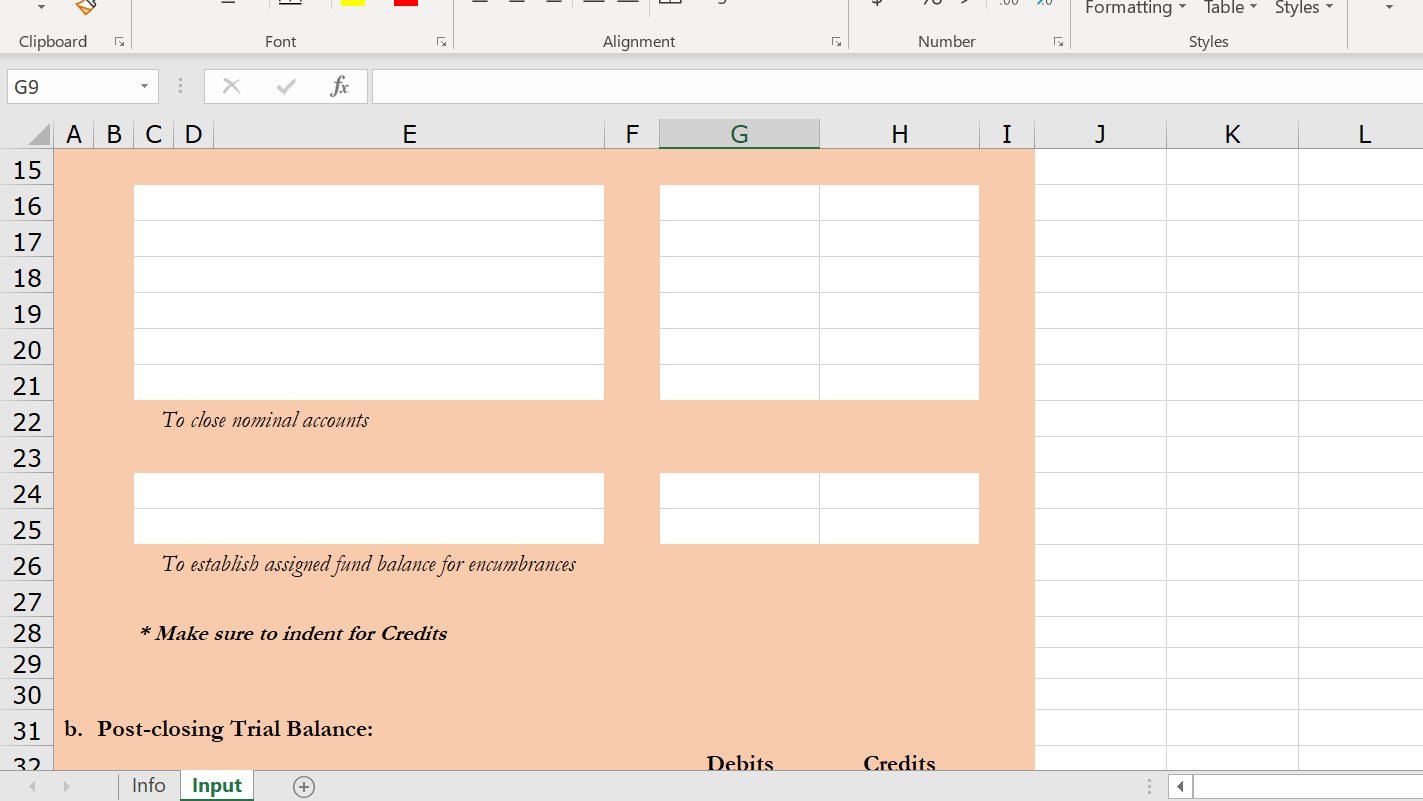
Task: Select column A header
Action: (74, 135)
